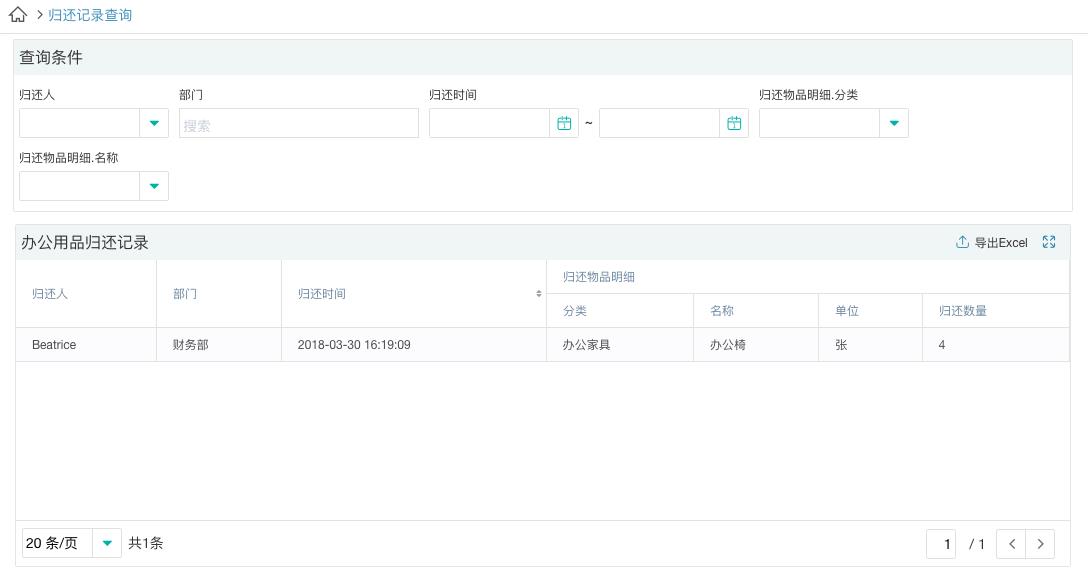This screenshot has height=584, width=1088.
Task: Sort by 归还时间 column arrows
Action: [538, 294]
